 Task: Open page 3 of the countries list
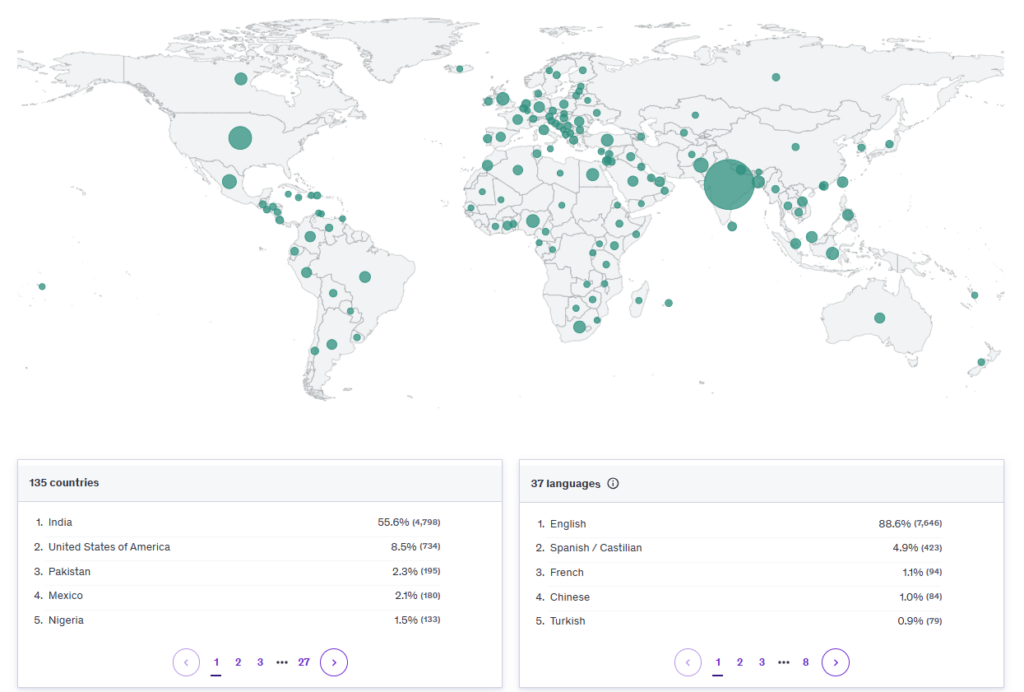[x=260, y=662]
